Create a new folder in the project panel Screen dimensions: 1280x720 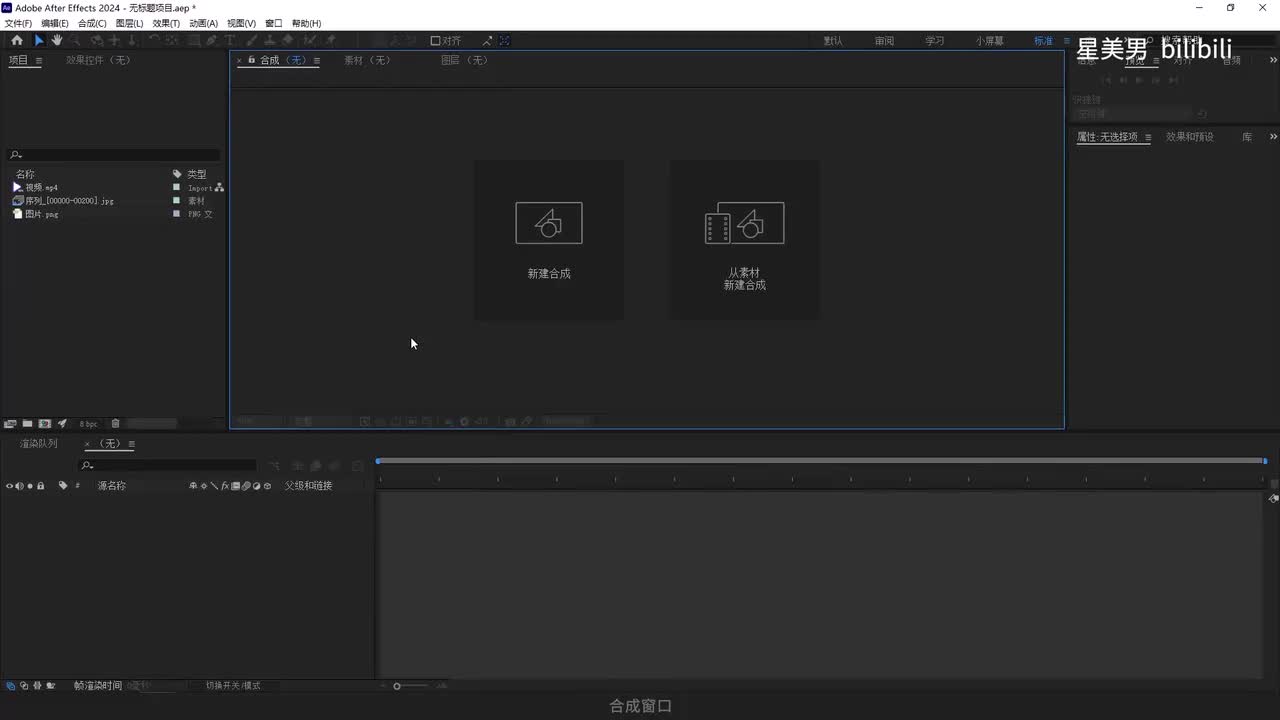28,424
